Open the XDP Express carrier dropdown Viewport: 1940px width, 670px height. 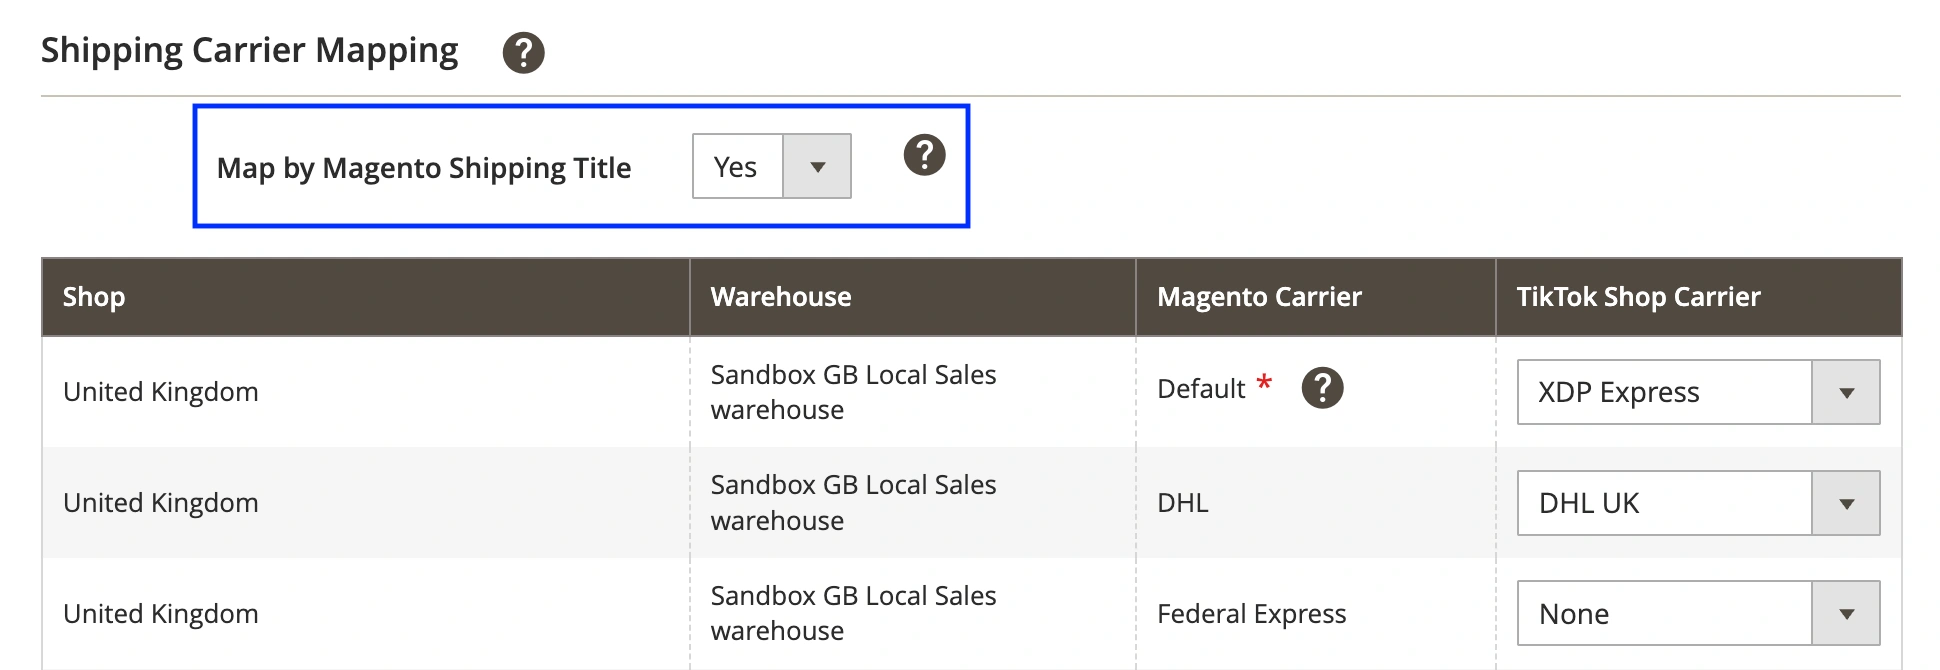click(1697, 392)
